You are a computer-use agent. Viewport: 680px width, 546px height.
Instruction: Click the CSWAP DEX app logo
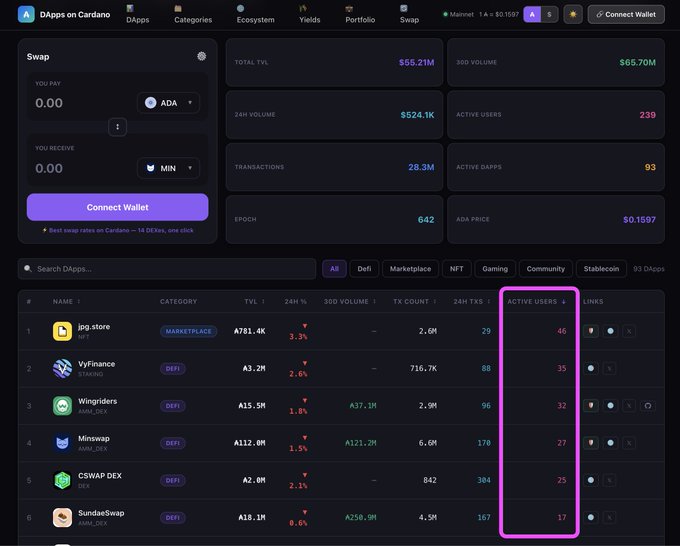(x=62, y=481)
